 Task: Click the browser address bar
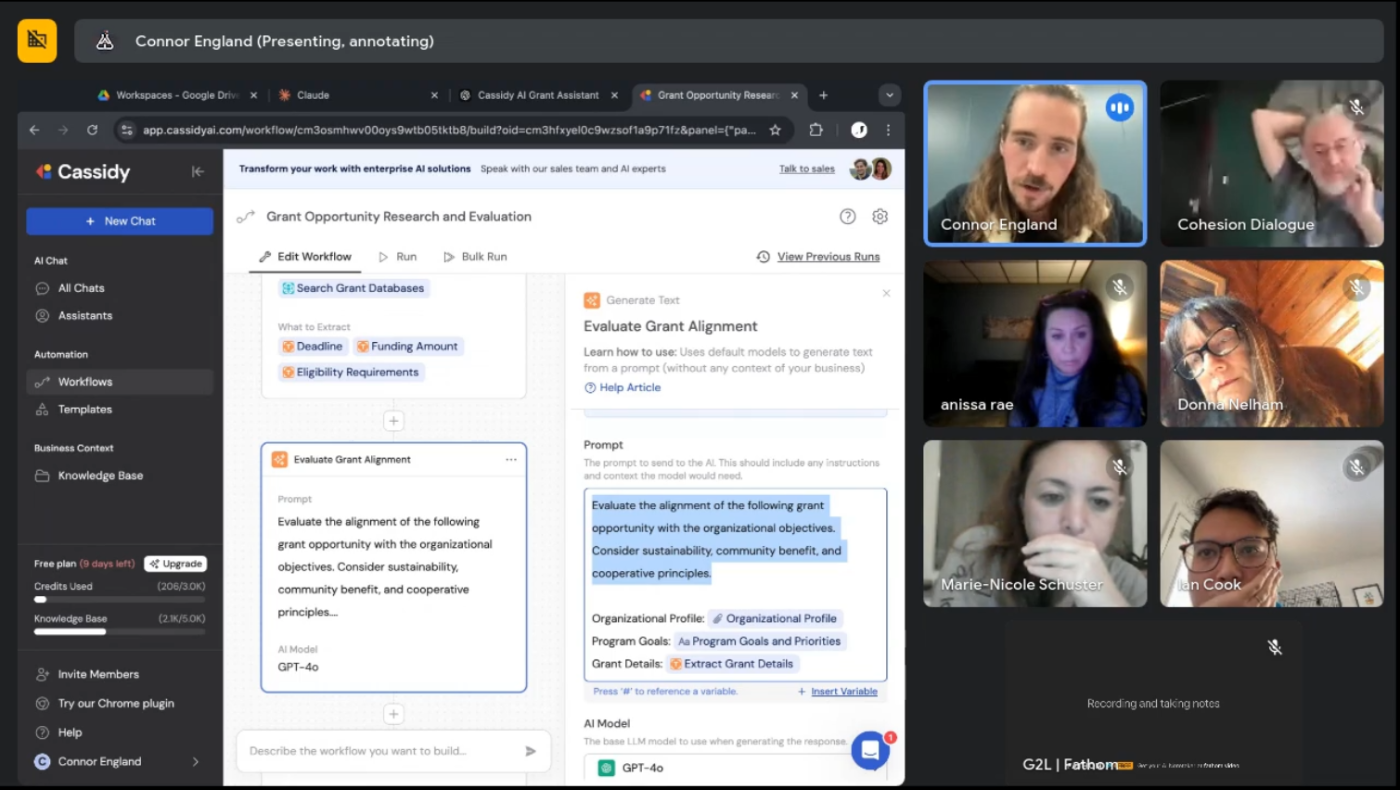tap(449, 130)
